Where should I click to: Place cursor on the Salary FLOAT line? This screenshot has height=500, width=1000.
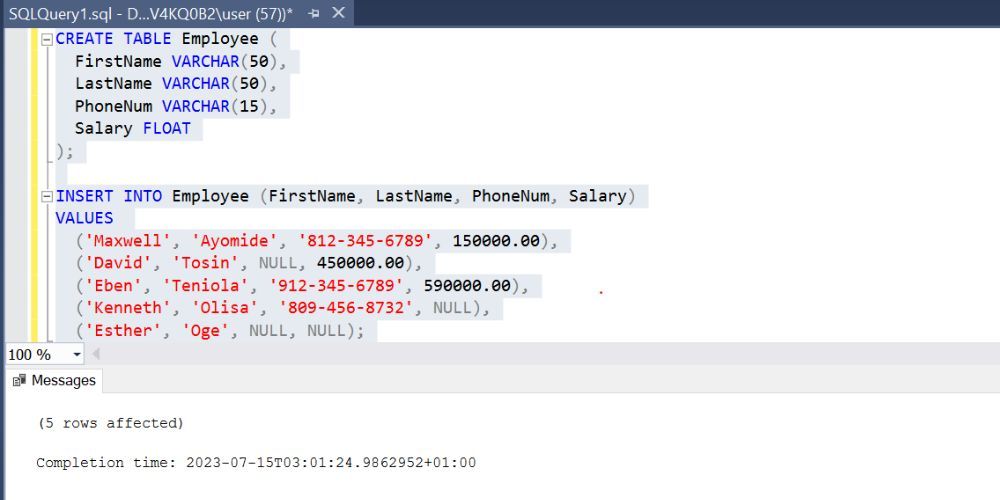pos(132,128)
